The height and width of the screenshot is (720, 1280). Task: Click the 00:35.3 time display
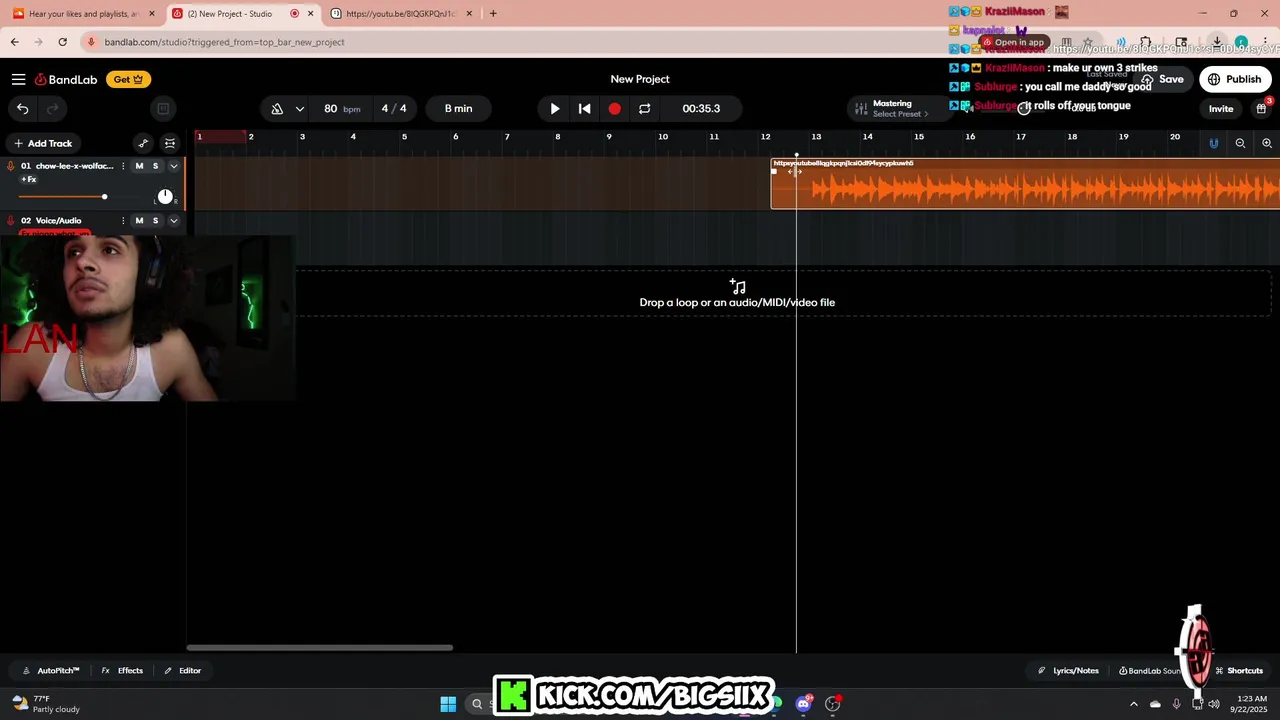tap(701, 108)
